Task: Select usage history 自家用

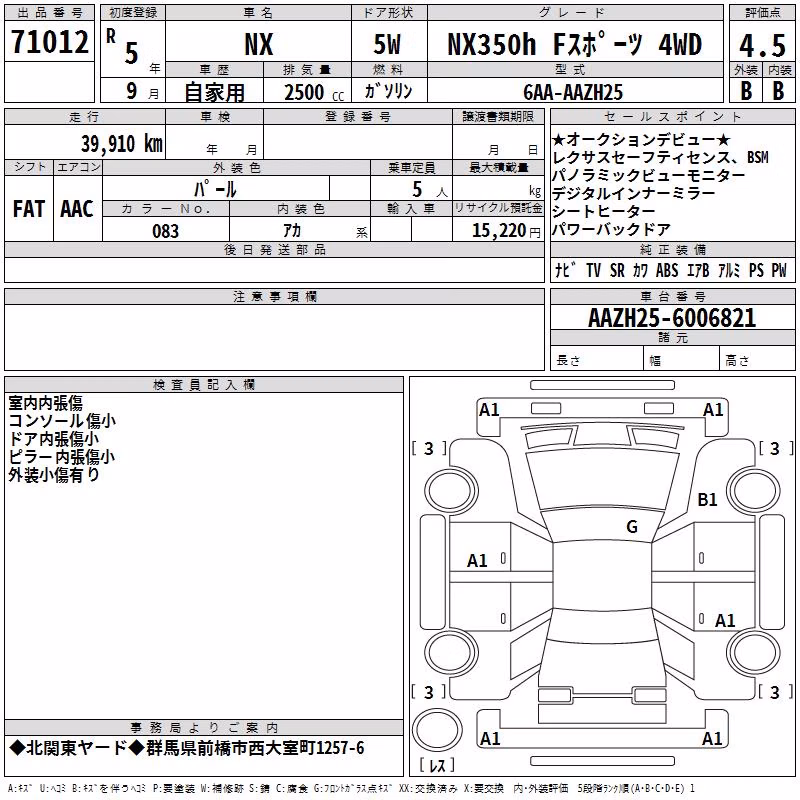Action: tap(214, 92)
